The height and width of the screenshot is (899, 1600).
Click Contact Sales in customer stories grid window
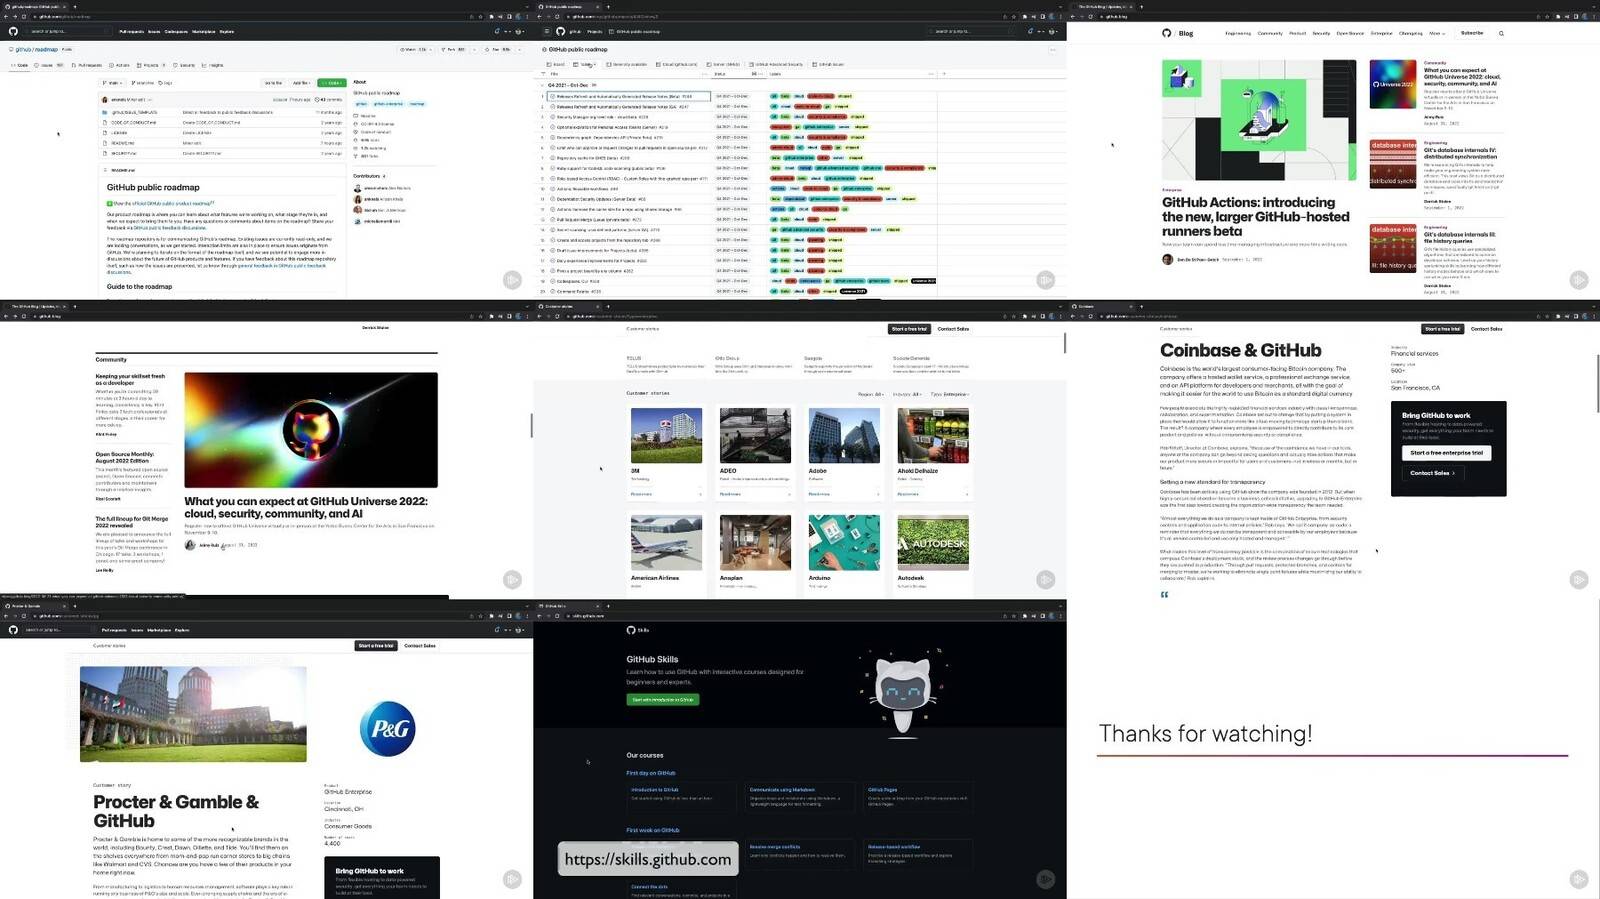coord(953,329)
